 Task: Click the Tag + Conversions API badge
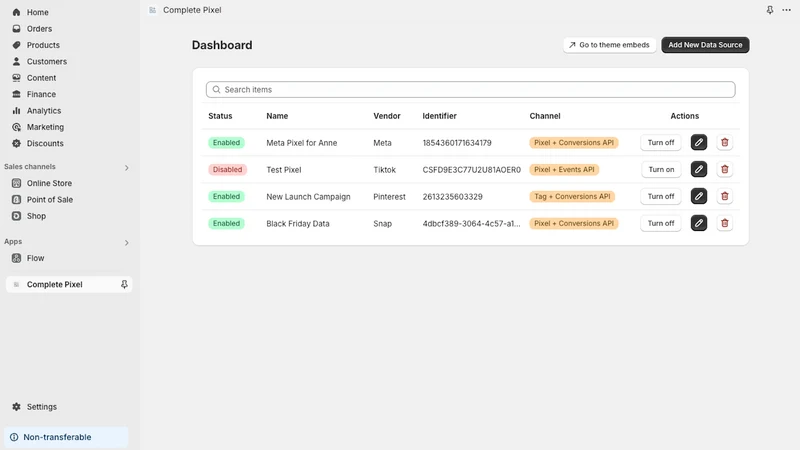click(572, 196)
